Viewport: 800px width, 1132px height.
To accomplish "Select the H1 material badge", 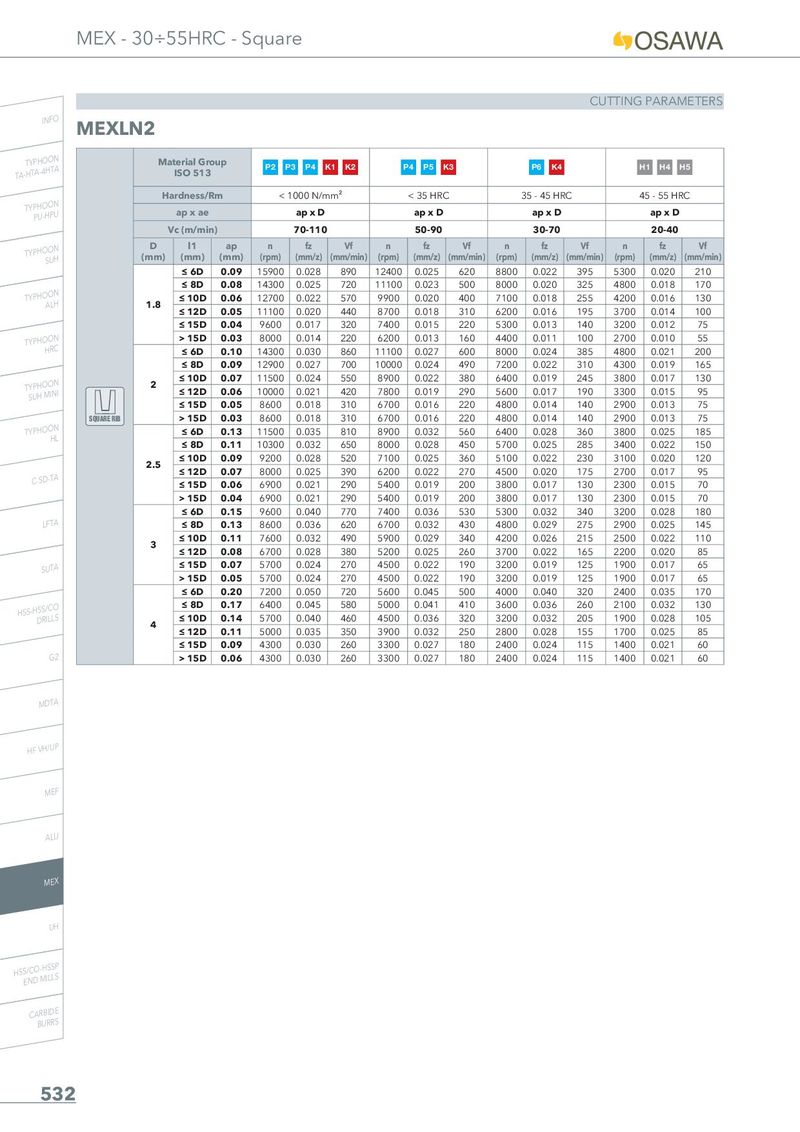I will coord(645,167).
